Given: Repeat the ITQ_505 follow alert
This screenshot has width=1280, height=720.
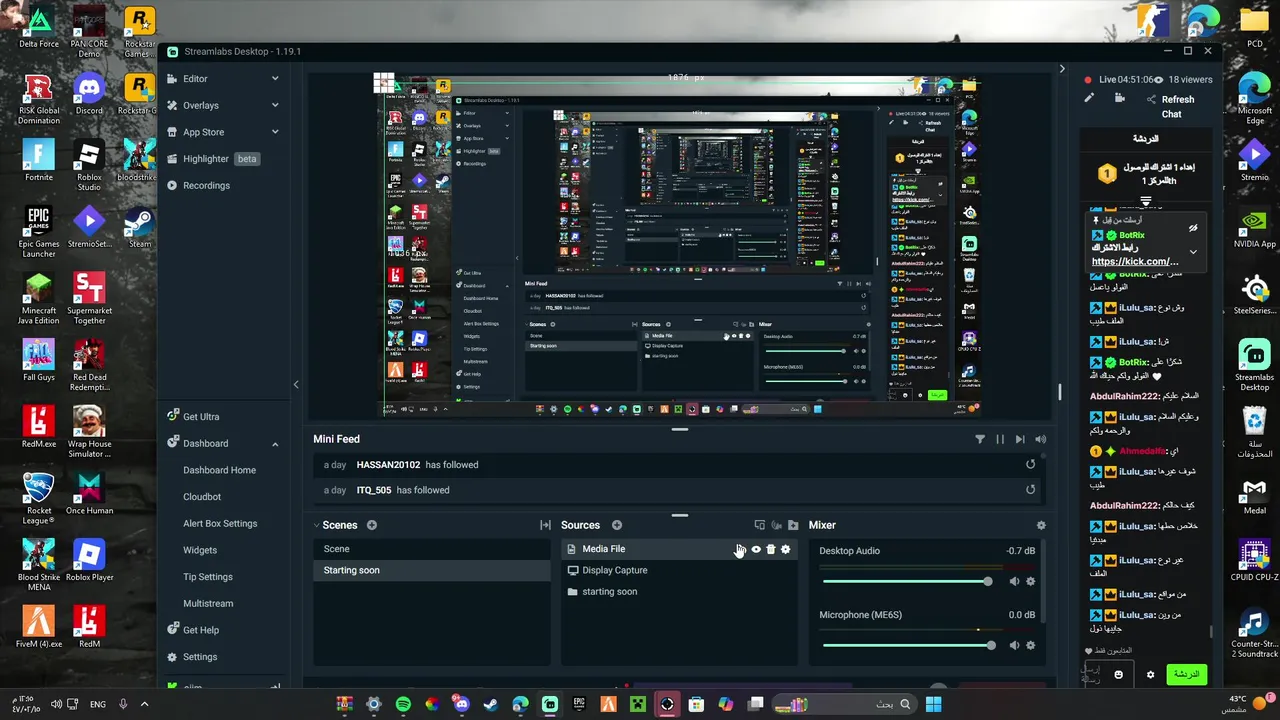Looking at the screenshot, I should pyautogui.click(x=1030, y=490).
